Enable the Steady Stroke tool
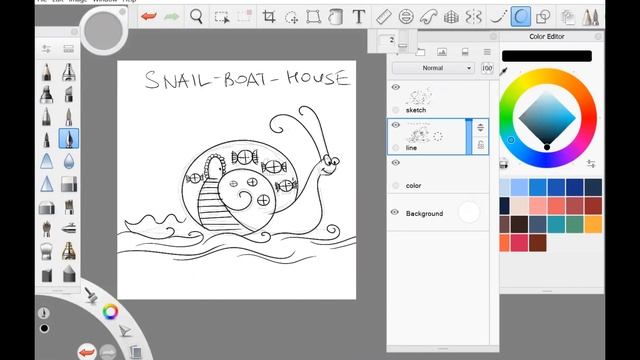640x360 pixels. click(x=498, y=17)
